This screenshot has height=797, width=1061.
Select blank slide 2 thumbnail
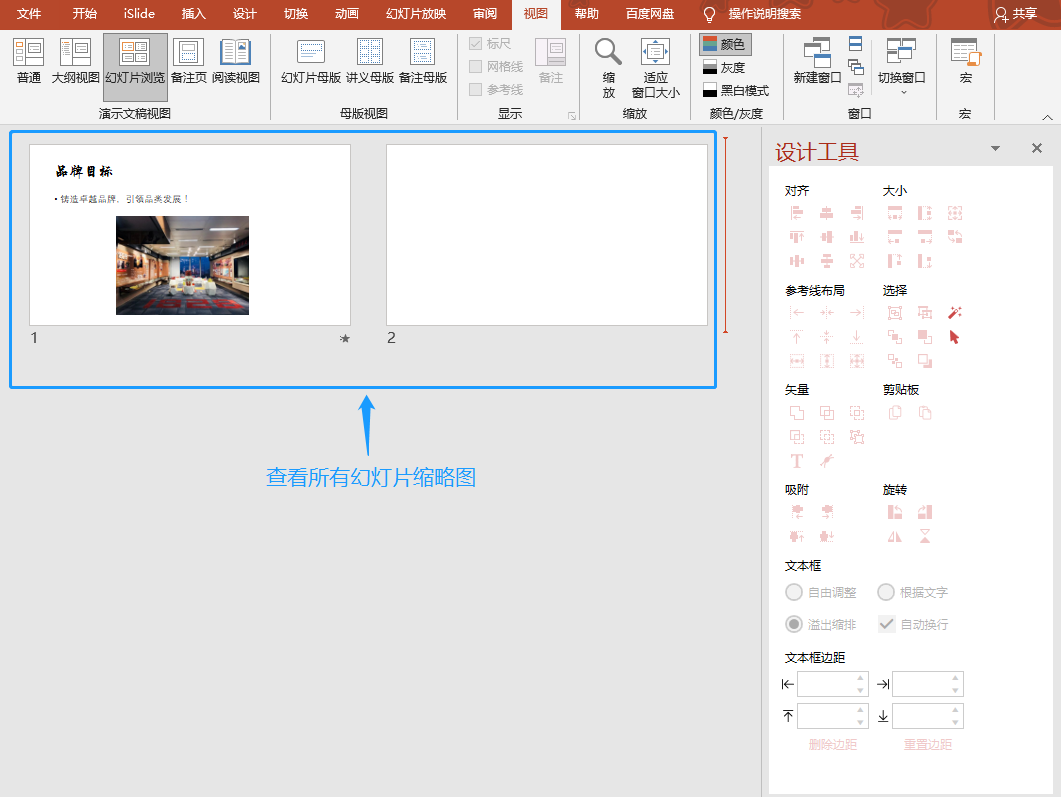[x=547, y=235]
